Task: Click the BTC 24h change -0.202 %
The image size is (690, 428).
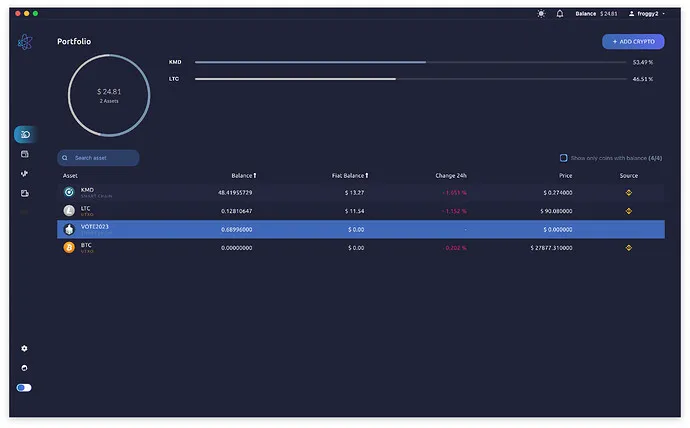Action: 455,248
